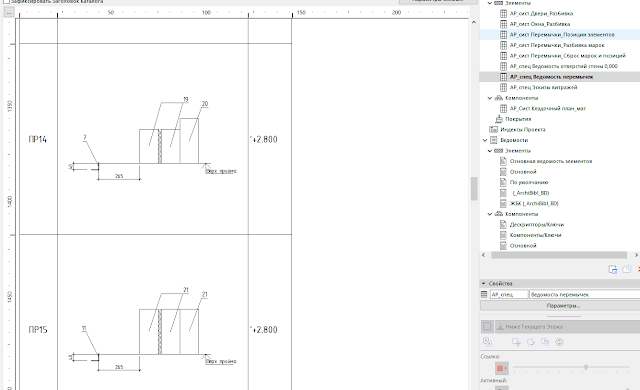Open the Ссылка red color swatch
The width and height of the screenshot is (640, 390).
[x=502, y=368]
